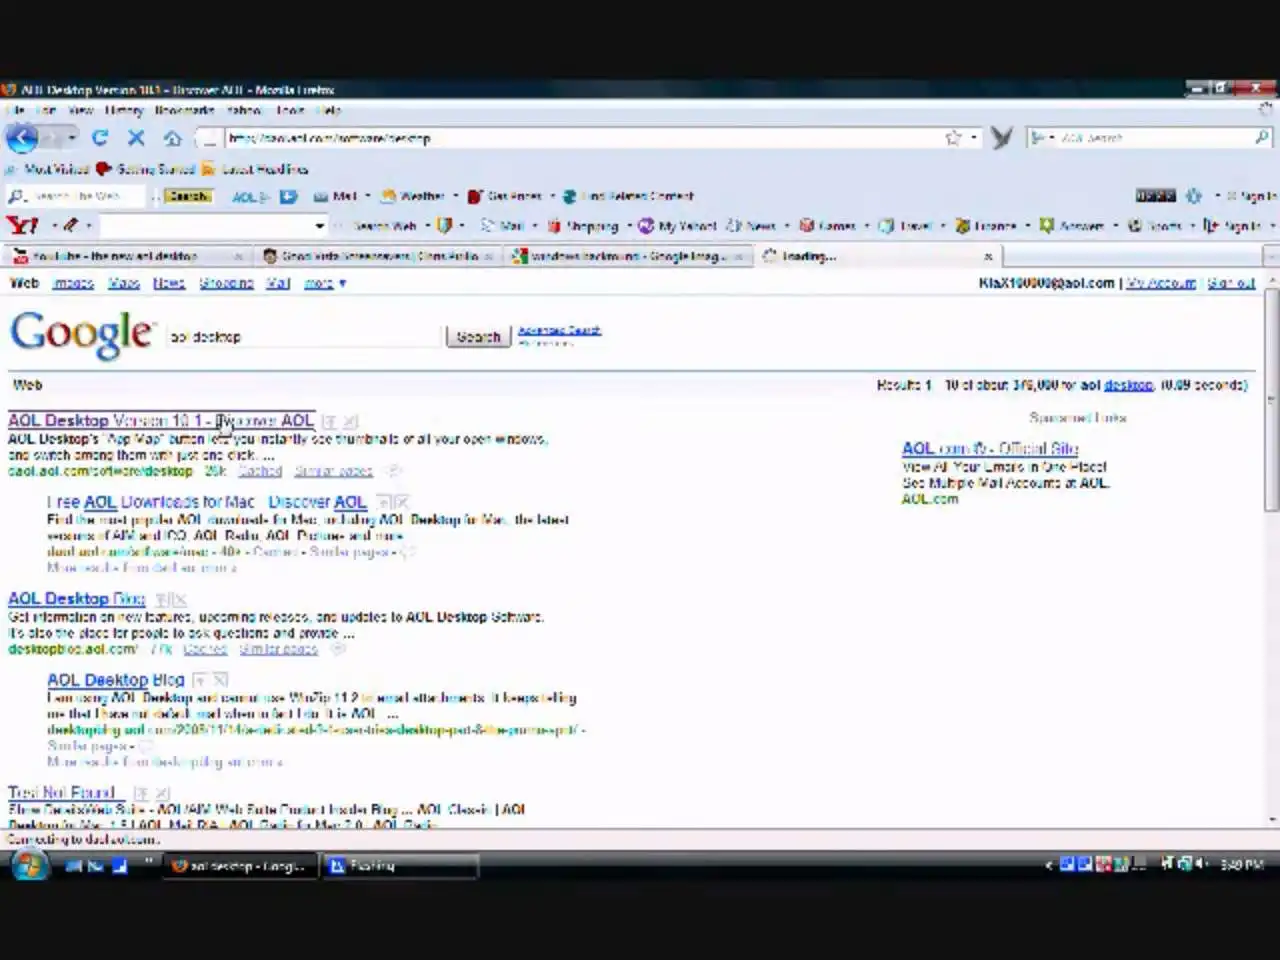1280x960 pixels.
Task: Go back with Firefox Back button
Action: coord(22,138)
